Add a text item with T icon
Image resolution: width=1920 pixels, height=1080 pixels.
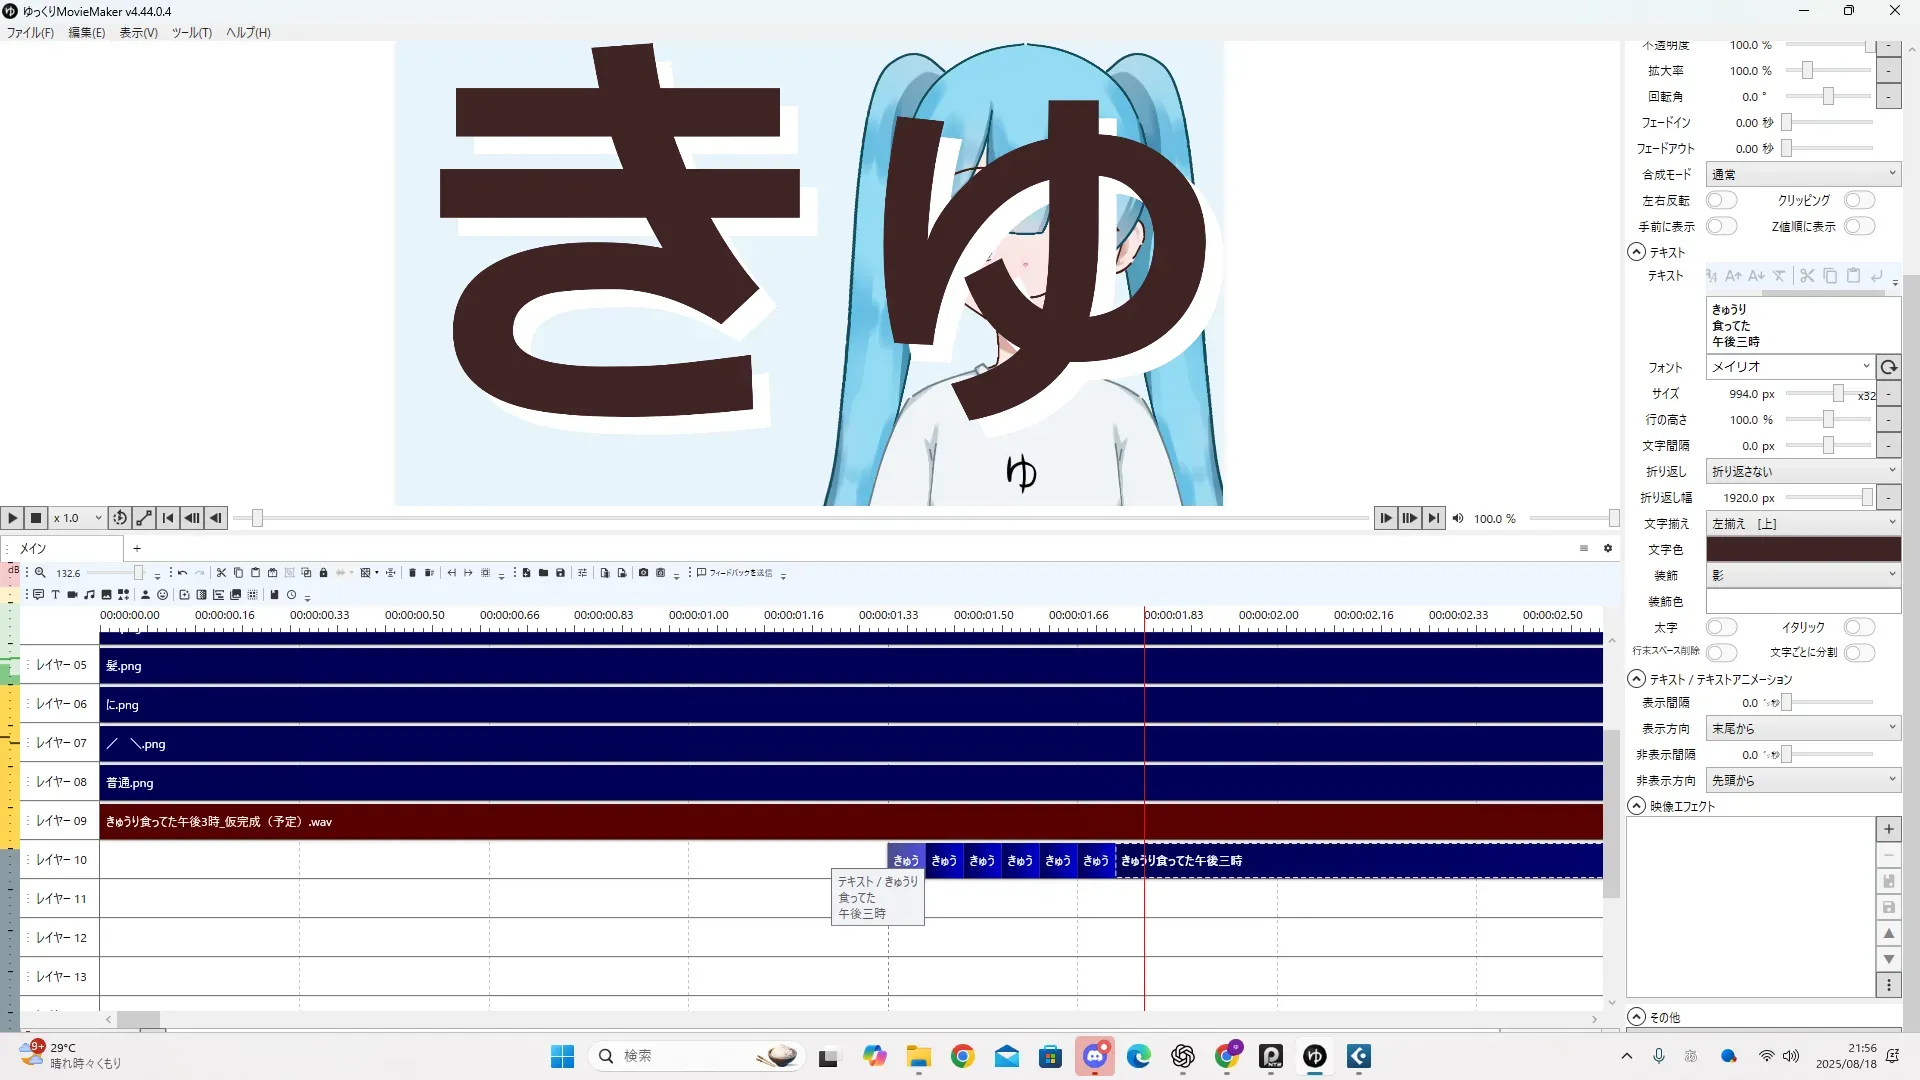(55, 595)
